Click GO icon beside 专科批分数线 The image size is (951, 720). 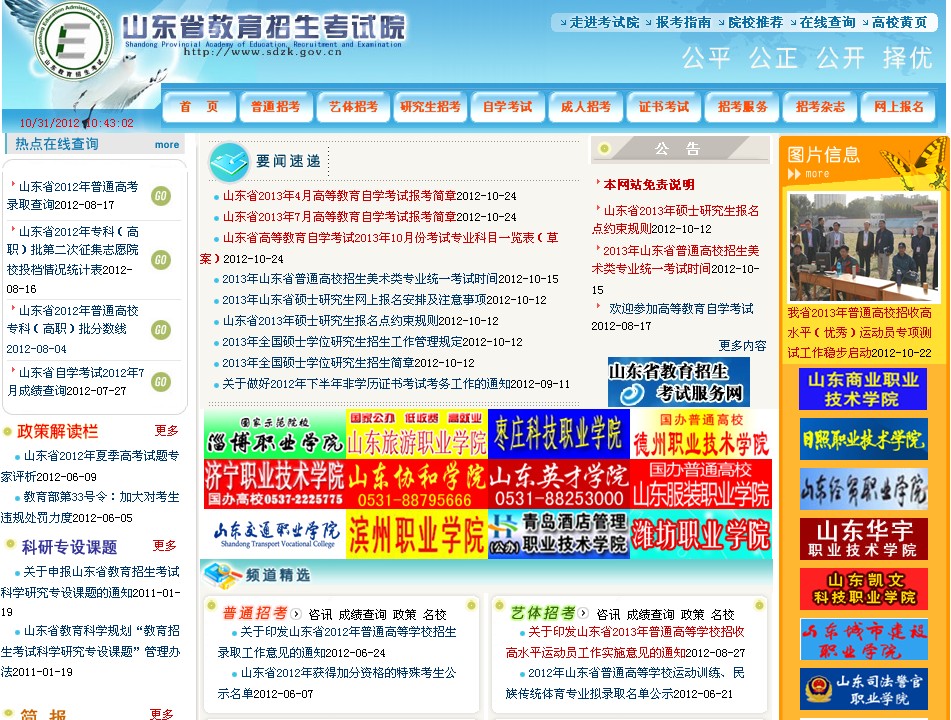pyautogui.click(x=161, y=330)
